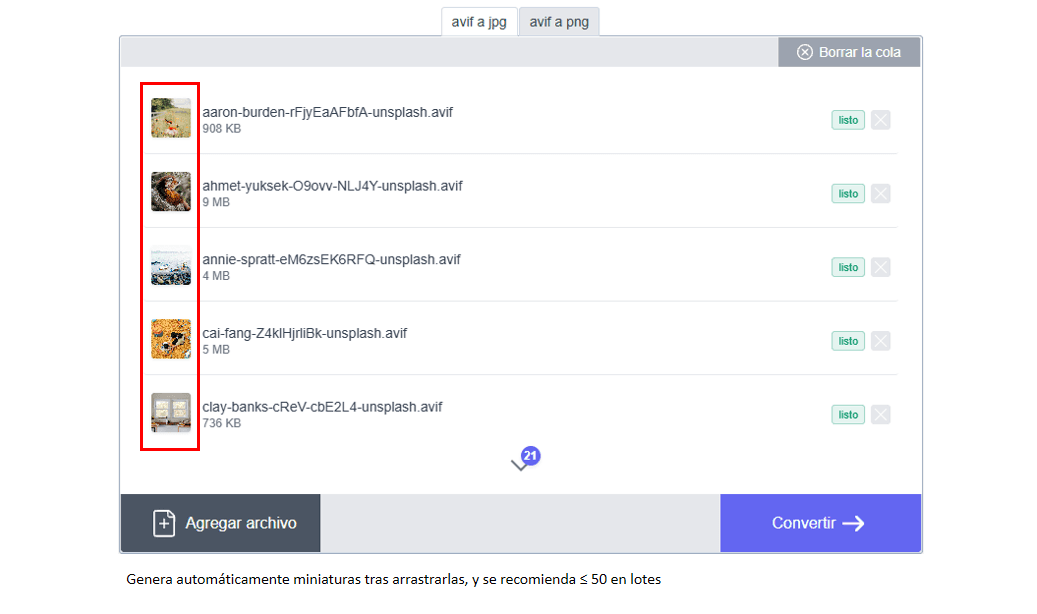Open the aaron-burden file thumbnail

tap(170, 119)
